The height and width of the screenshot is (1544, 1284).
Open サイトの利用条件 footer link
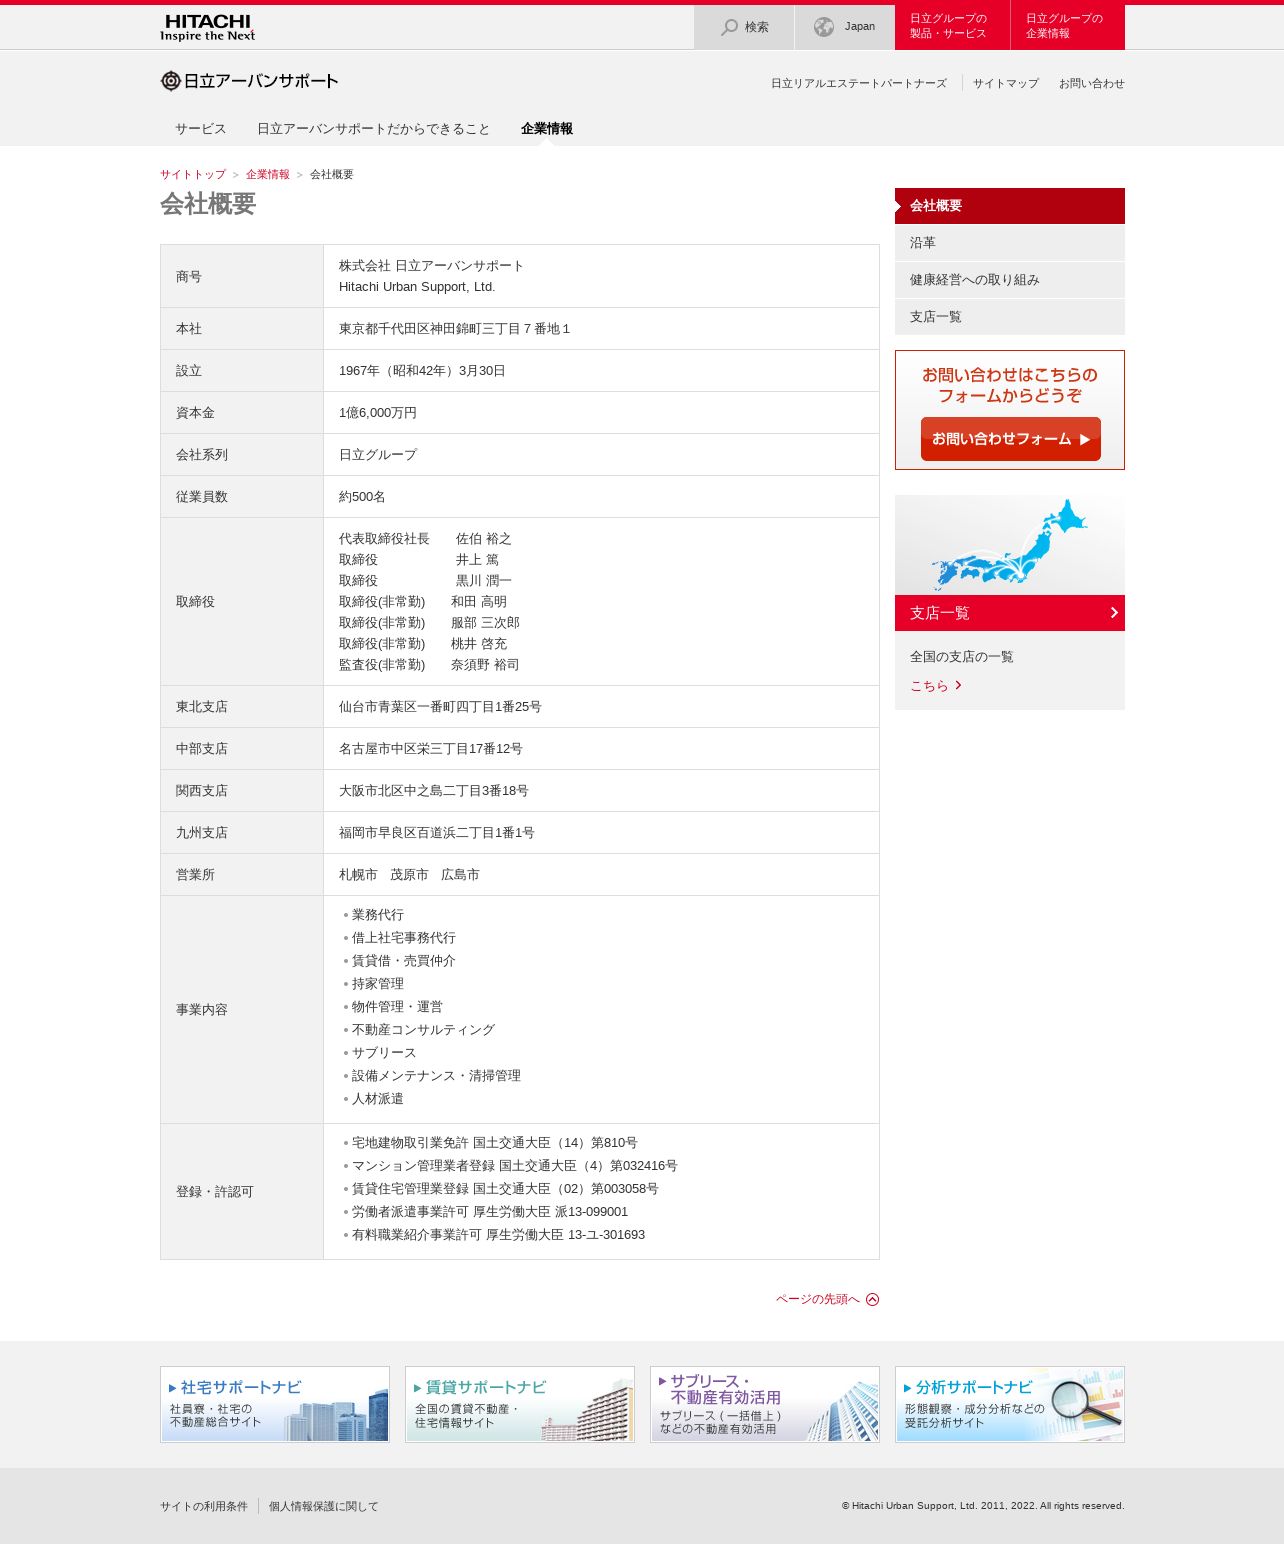204,1506
